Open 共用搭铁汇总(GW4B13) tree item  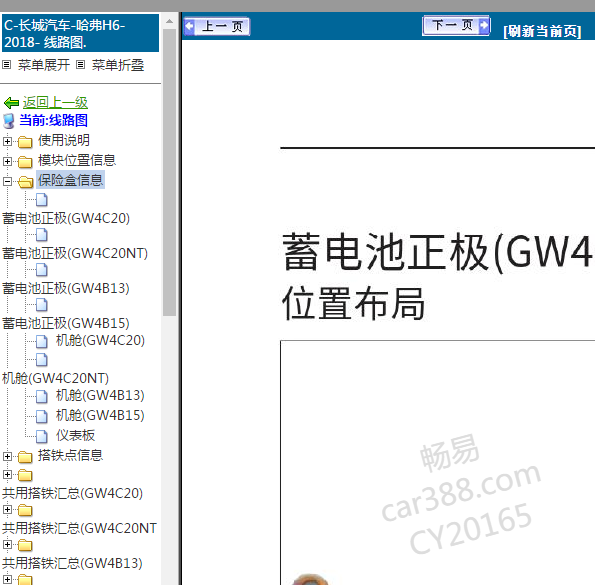tap(72, 563)
